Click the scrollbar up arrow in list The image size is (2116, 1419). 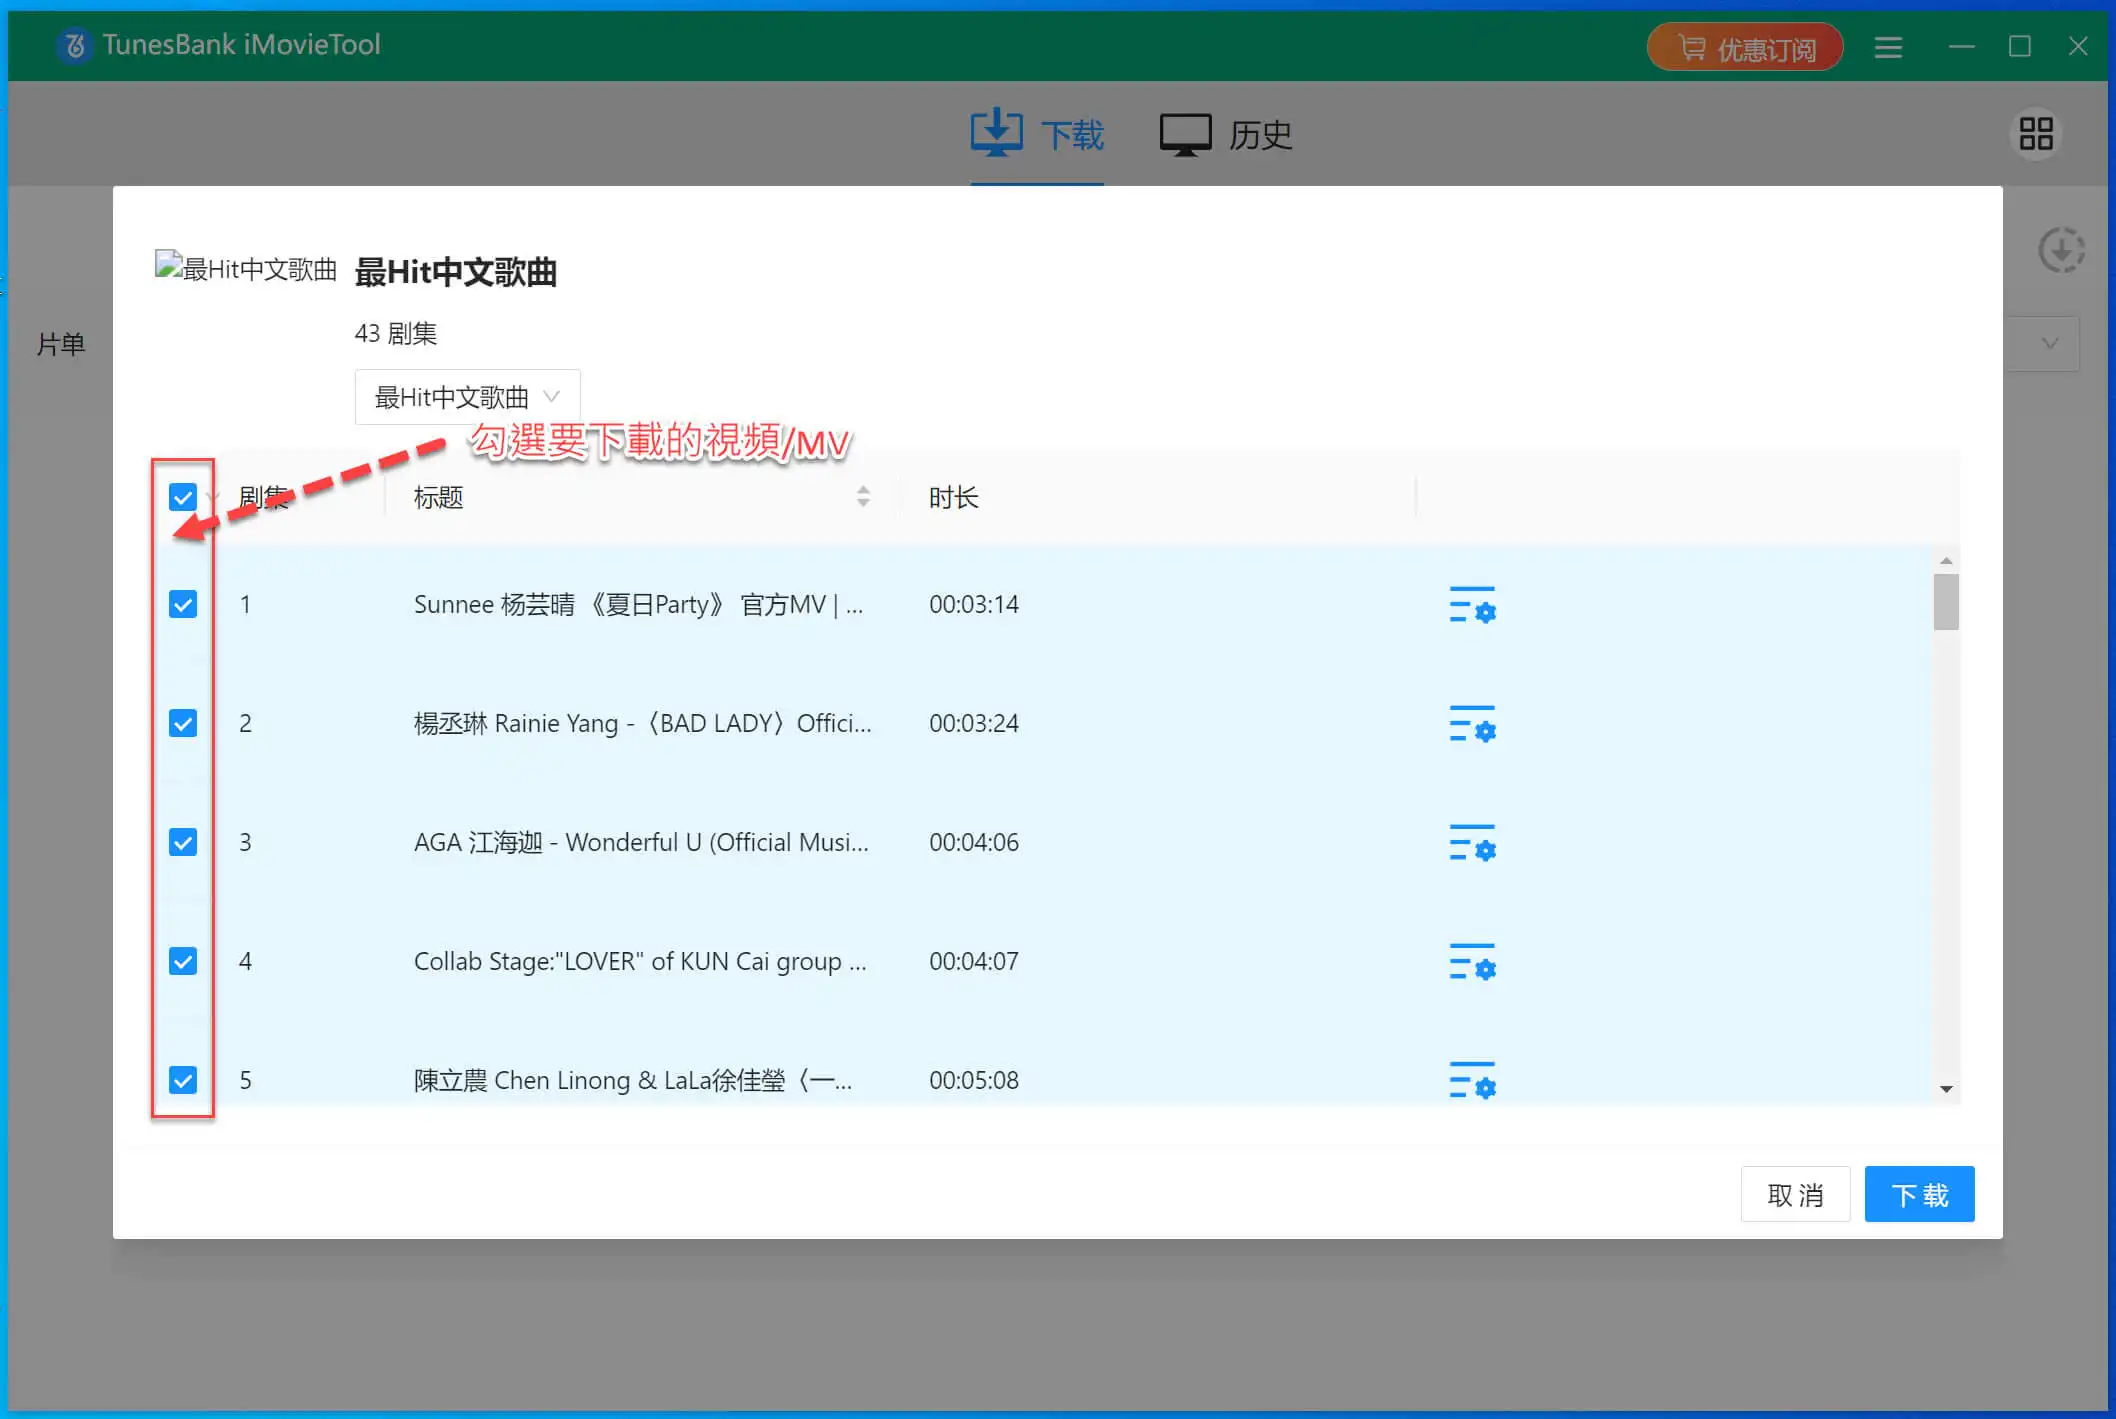(1946, 560)
